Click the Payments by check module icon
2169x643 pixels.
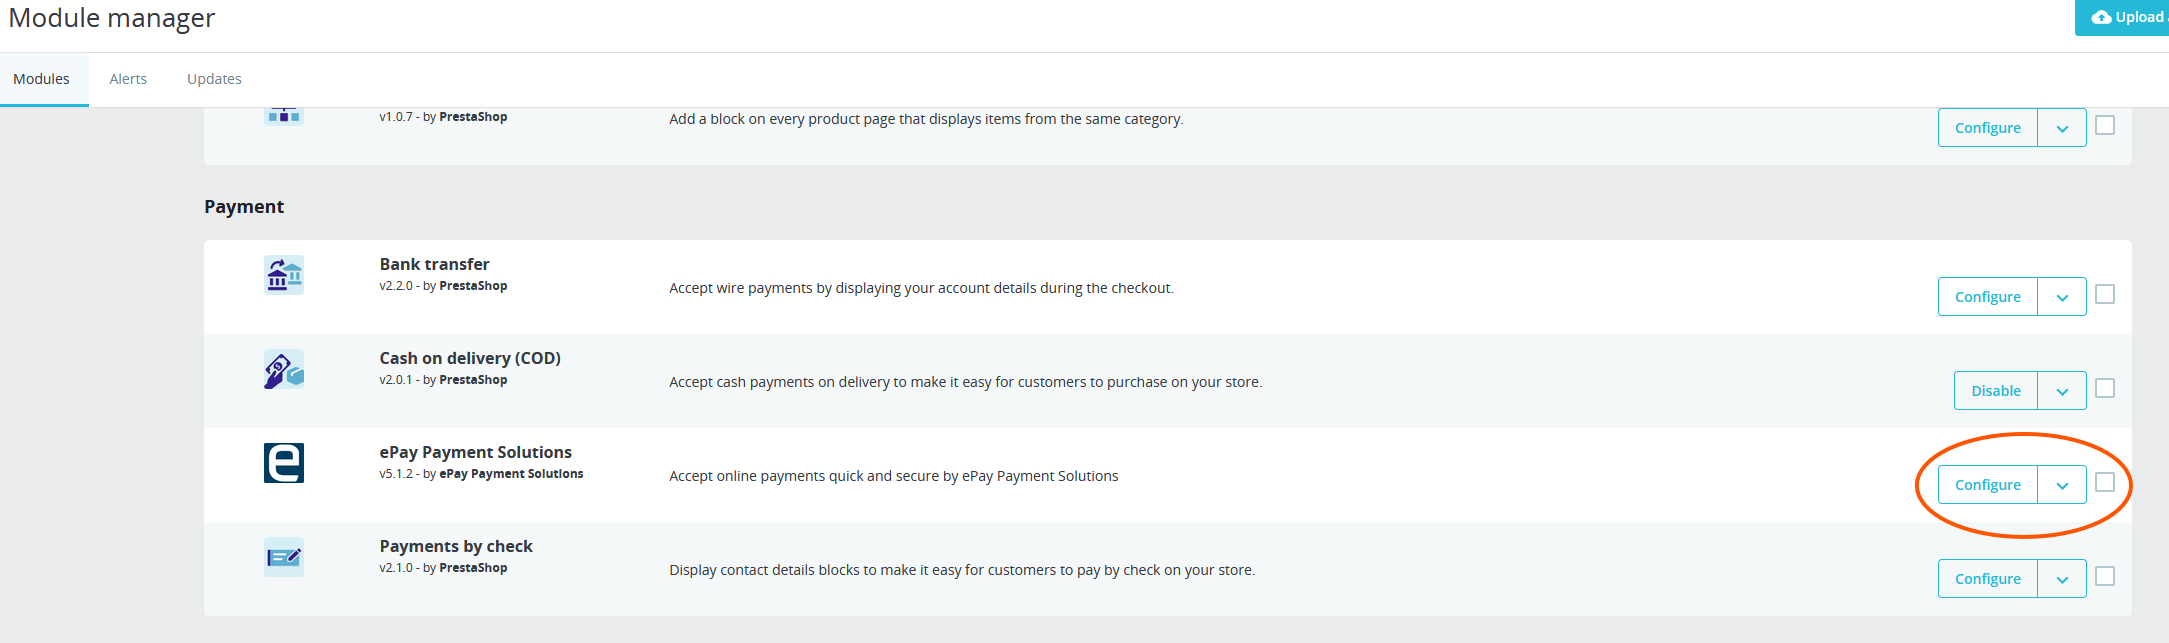click(284, 557)
